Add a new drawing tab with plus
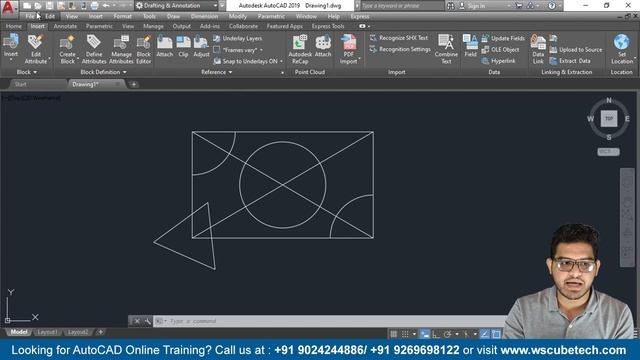The image size is (640, 360). [x=134, y=84]
